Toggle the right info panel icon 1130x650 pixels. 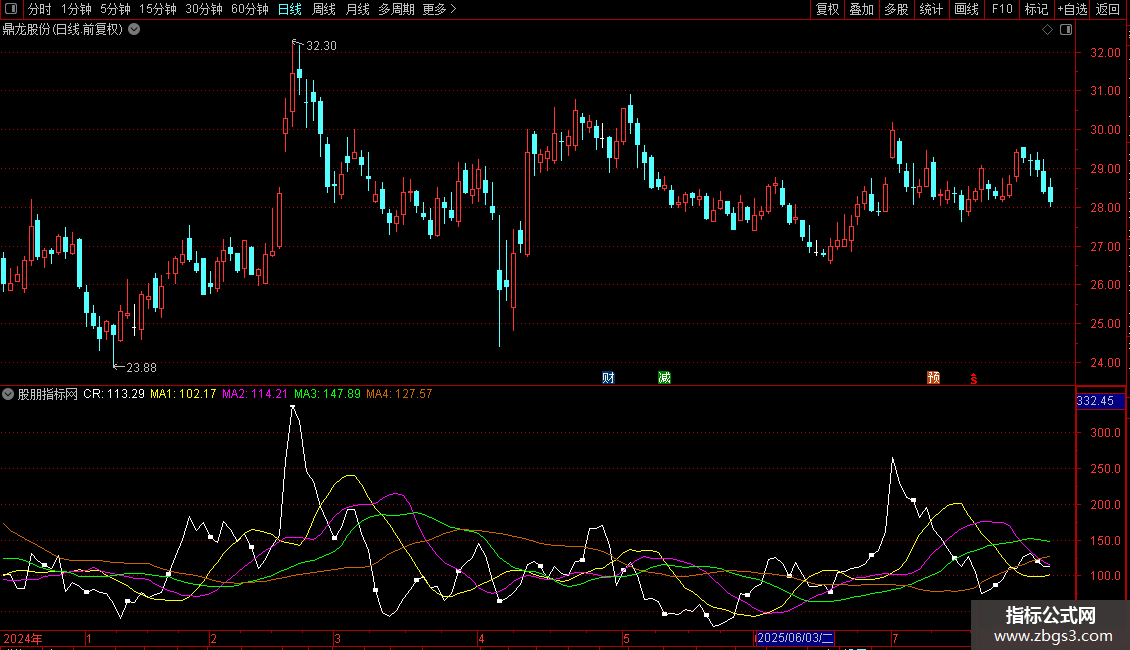point(1066,30)
